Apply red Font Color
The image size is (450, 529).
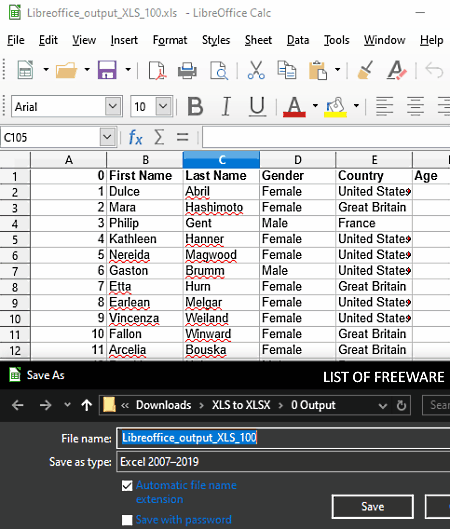pyautogui.click(x=294, y=107)
